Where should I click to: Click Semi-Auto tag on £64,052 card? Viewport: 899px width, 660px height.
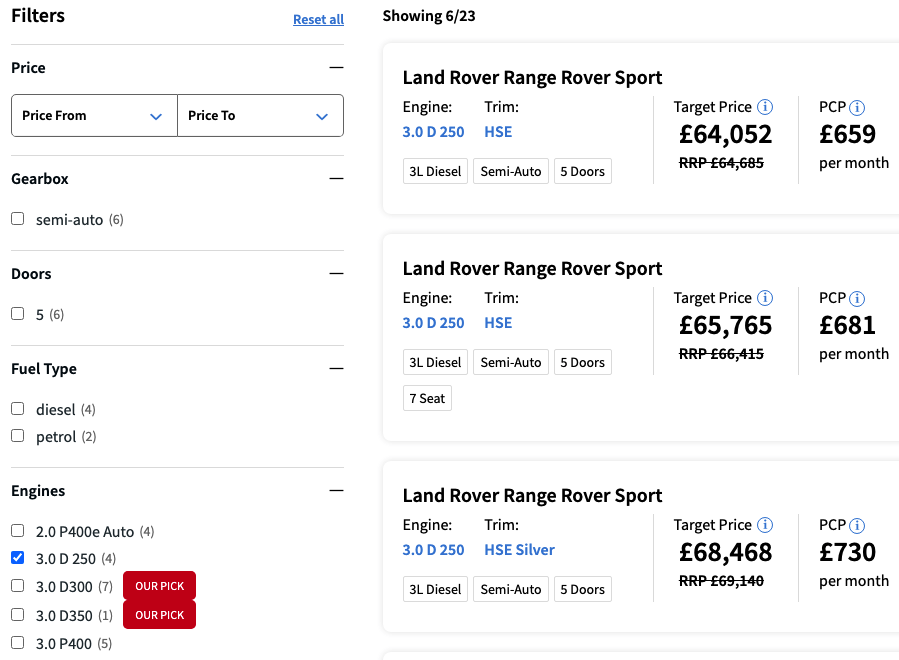pyautogui.click(x=511, y=171)
